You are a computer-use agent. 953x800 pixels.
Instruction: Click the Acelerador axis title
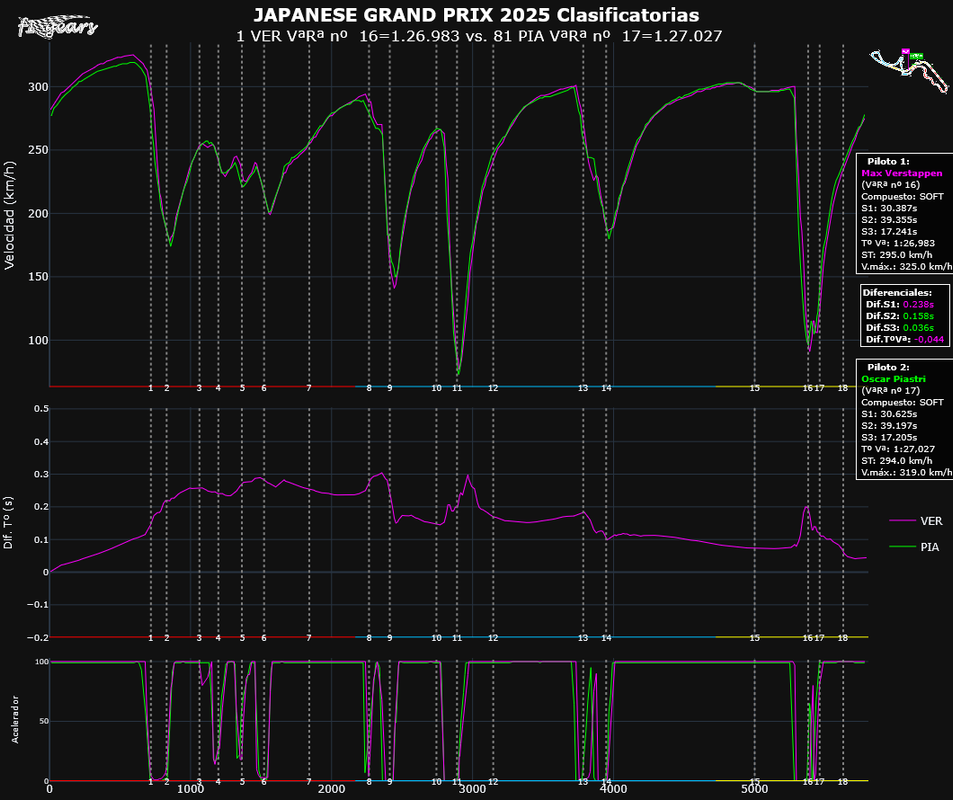[15, 720]
